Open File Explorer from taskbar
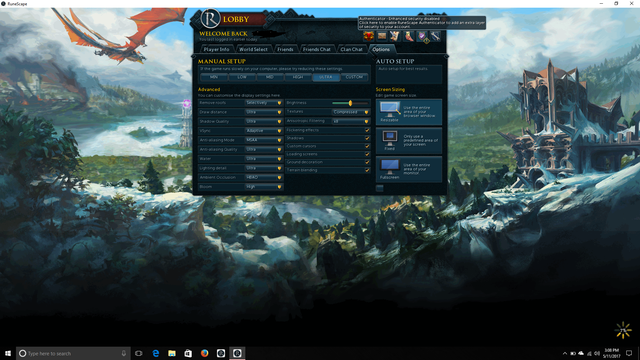 tap(172, 353)
